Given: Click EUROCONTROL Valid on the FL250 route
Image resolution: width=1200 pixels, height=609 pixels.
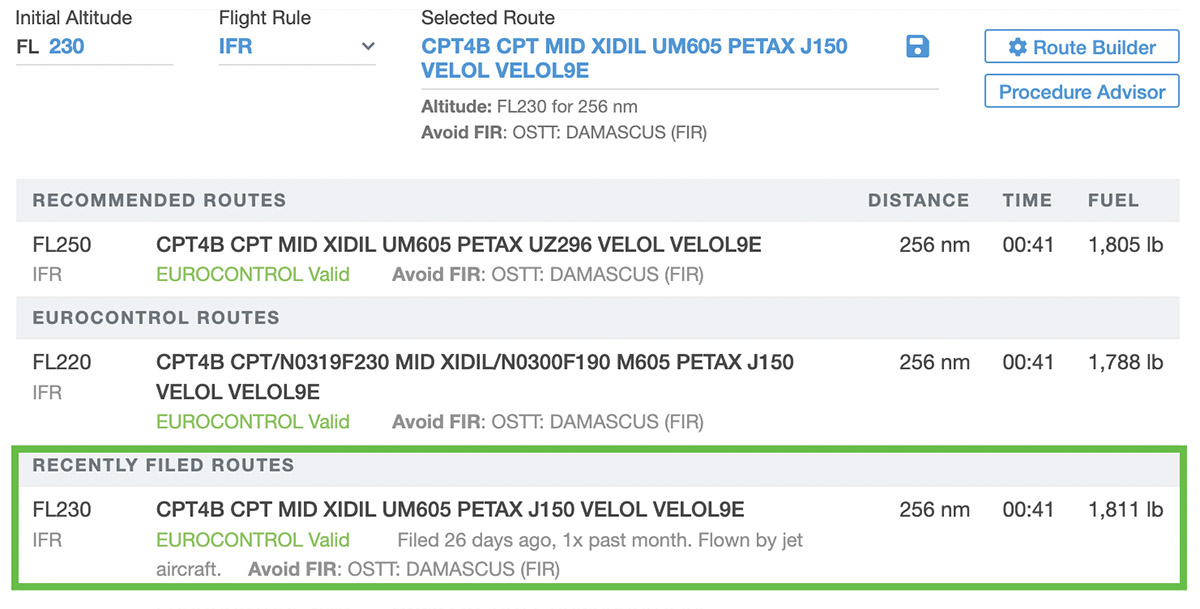Looking at the screenshot, I should 253,274.
